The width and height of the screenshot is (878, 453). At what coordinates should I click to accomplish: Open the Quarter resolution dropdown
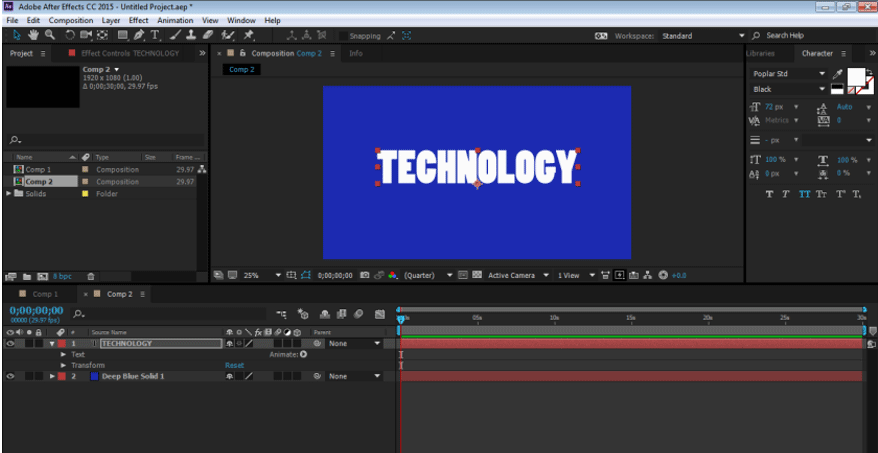[x=428, y=275]
